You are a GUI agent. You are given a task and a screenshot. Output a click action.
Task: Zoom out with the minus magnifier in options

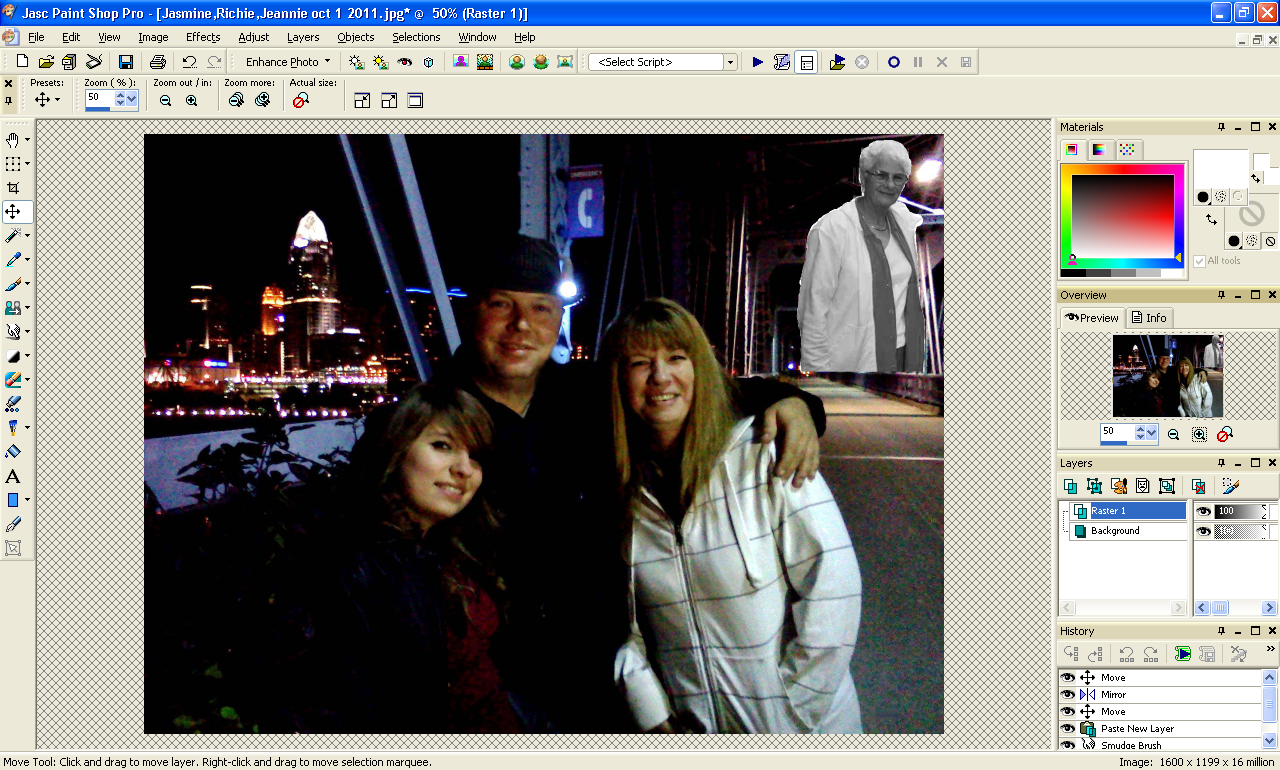tap(165, 100)
